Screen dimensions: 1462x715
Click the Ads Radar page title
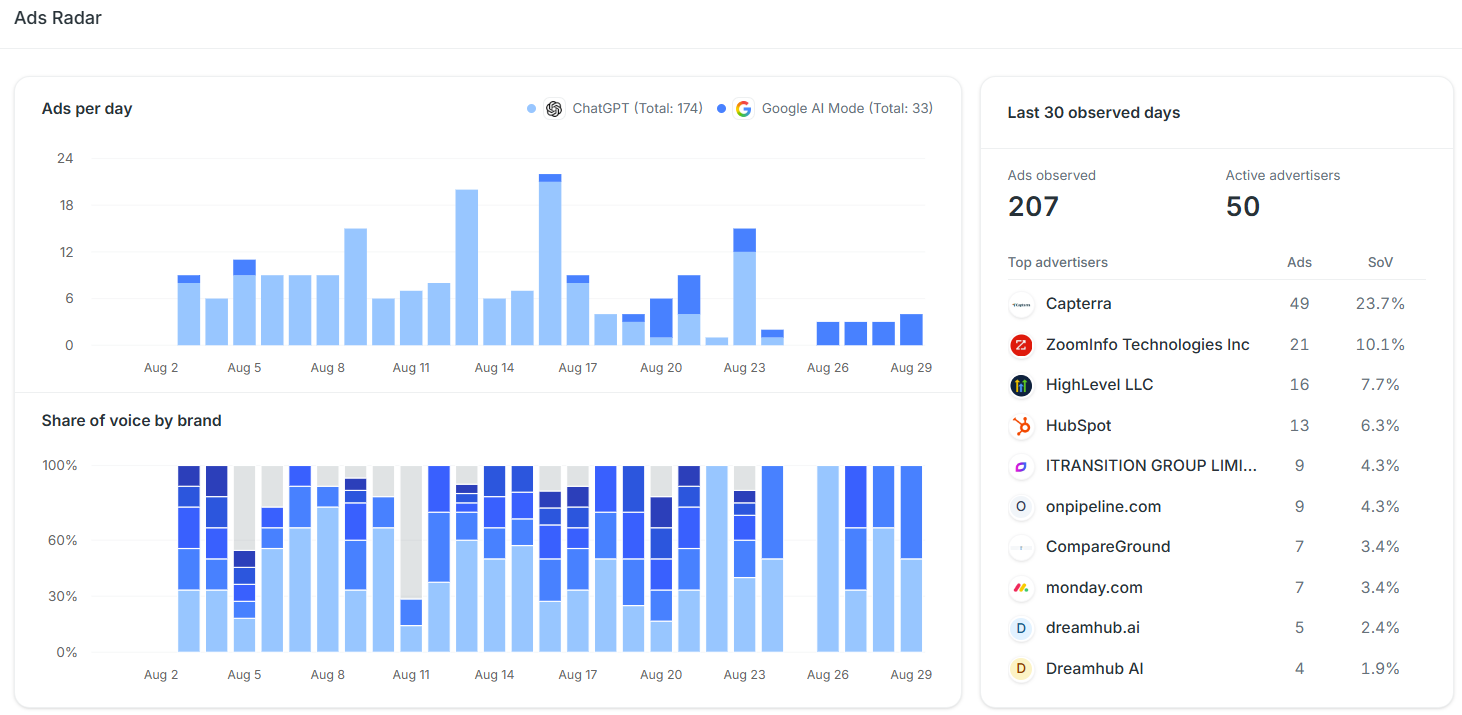point(58,18)
